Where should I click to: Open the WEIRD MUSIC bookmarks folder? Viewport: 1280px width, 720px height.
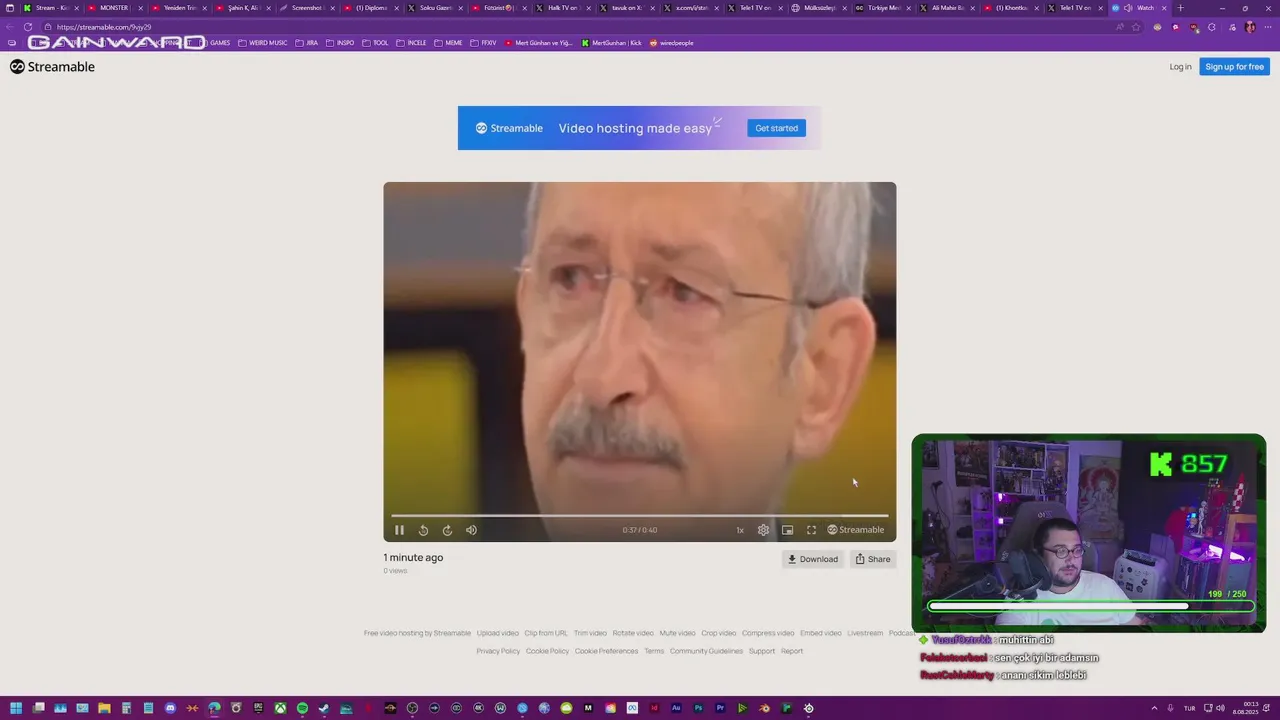tap(262, 43)
